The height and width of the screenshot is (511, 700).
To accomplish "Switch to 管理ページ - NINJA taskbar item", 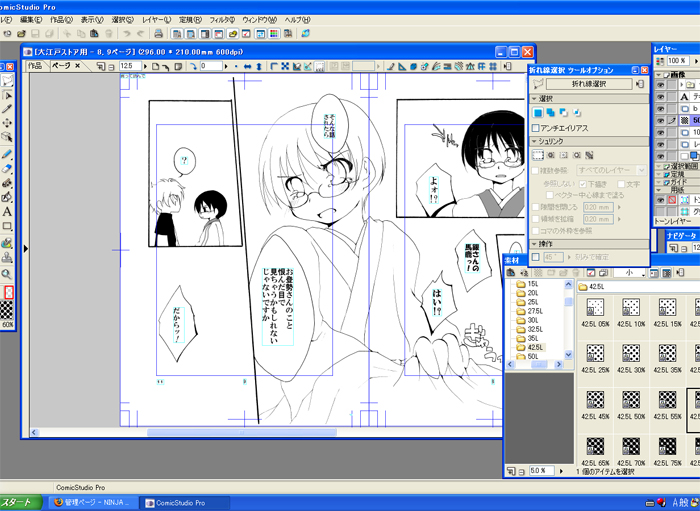I will 93,503.
